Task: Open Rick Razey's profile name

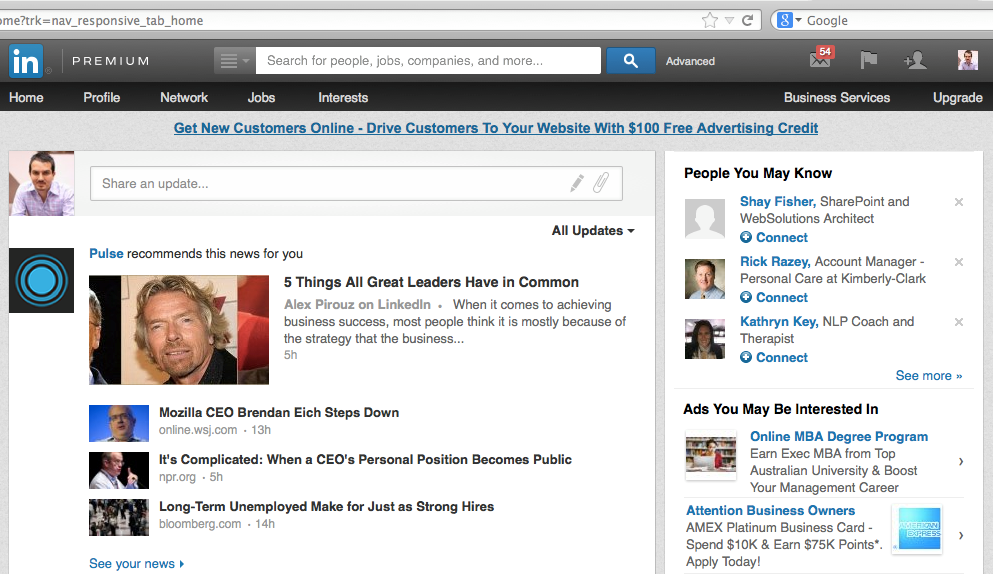Action: 775,262
